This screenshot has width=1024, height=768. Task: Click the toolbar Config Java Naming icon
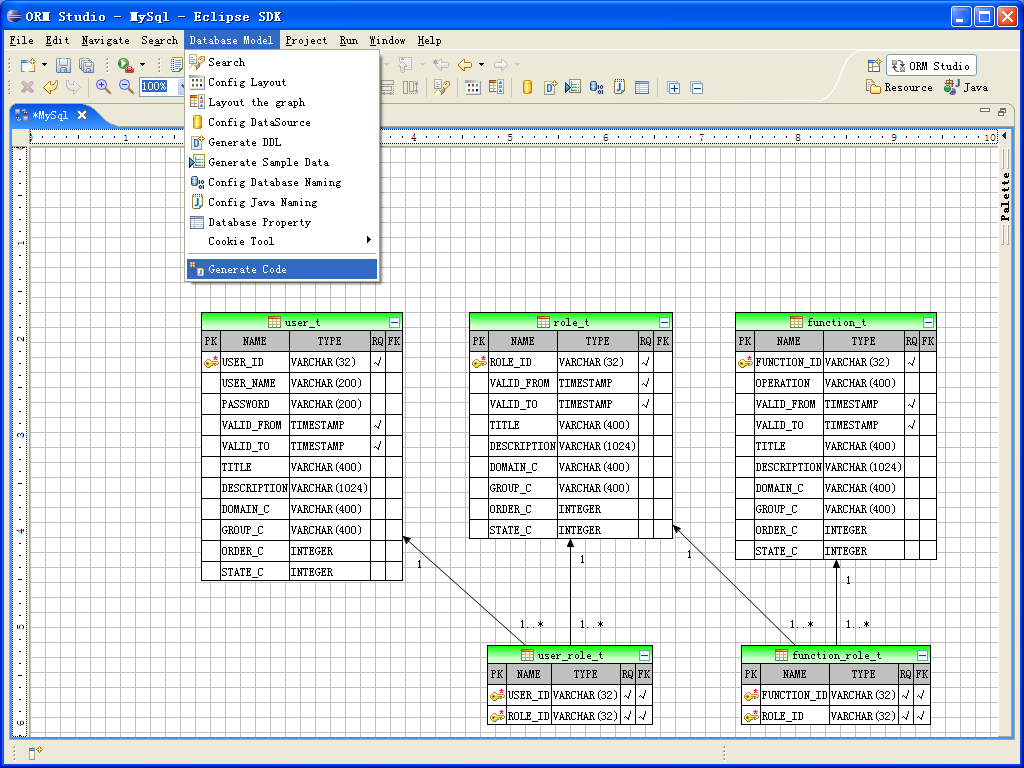pyautogui.click(x=619, y=87)
